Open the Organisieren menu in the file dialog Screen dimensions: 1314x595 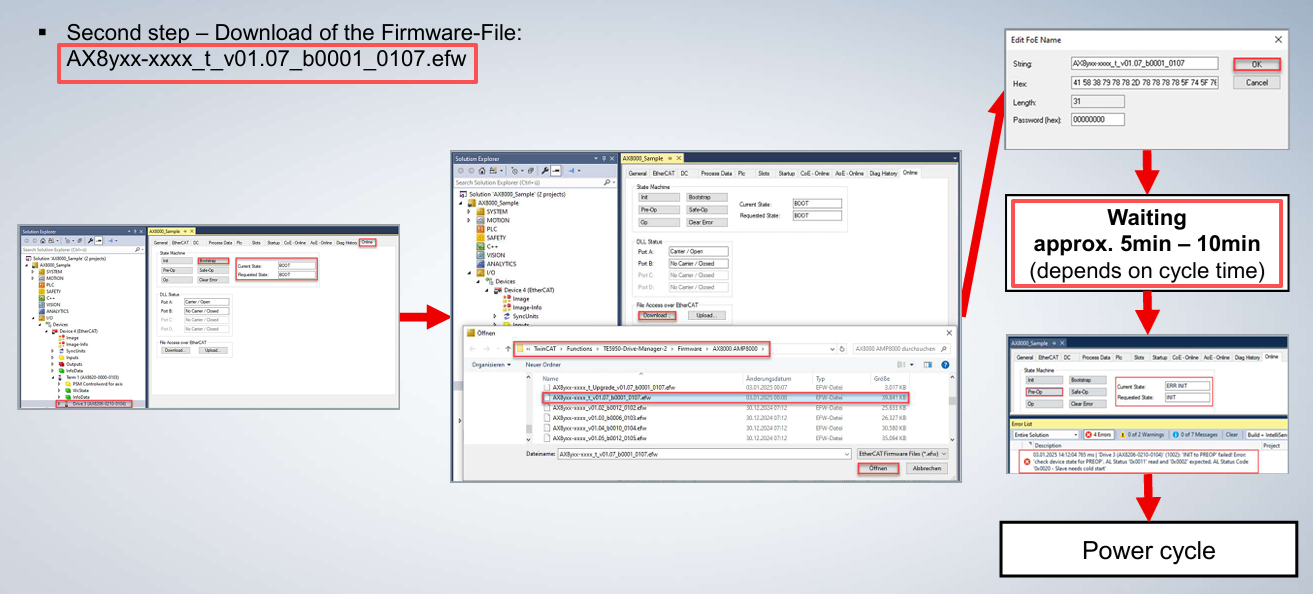coord(492,365)
